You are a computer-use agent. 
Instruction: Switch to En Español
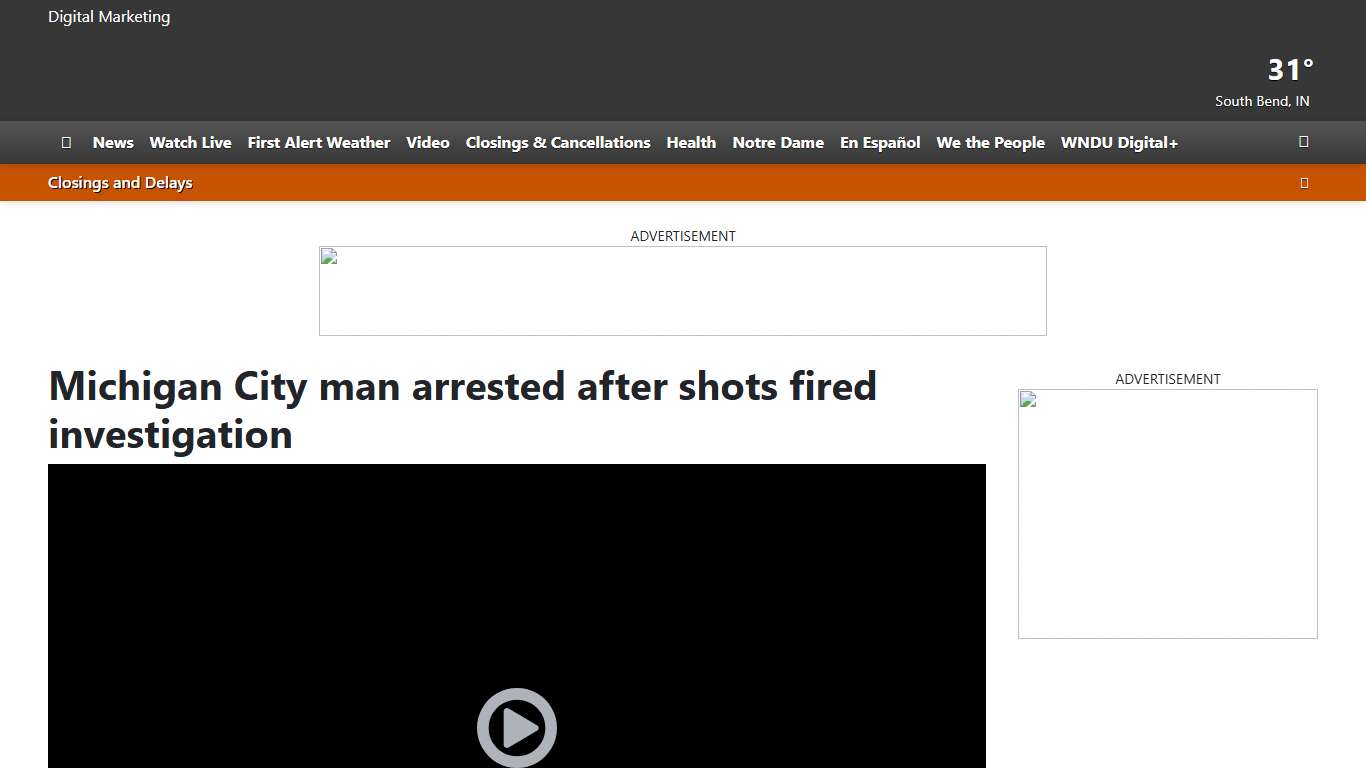[880, 142]
